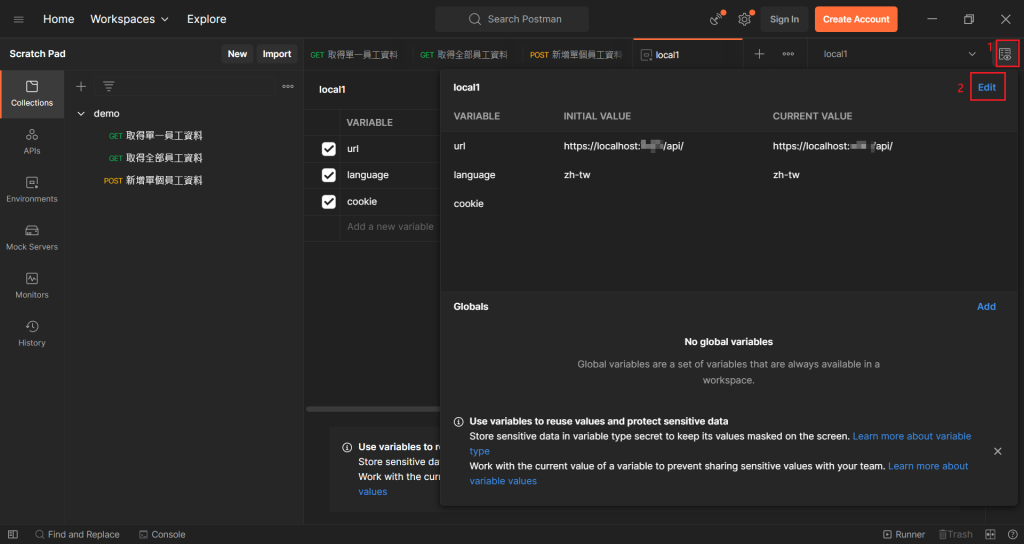Open the hamburger menu icon
The height and width of the screenshot is (544, 1024).
tap(18, 20)
